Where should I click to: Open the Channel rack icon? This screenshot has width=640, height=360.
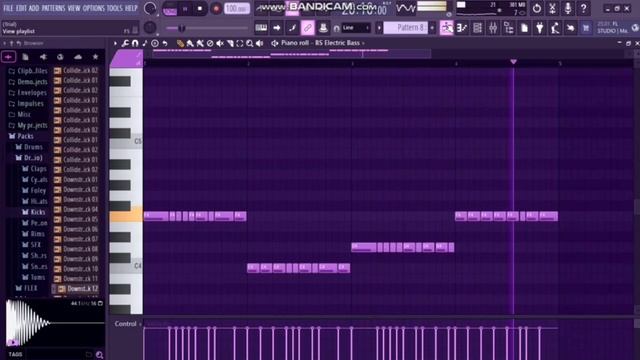tap(478, 28)
